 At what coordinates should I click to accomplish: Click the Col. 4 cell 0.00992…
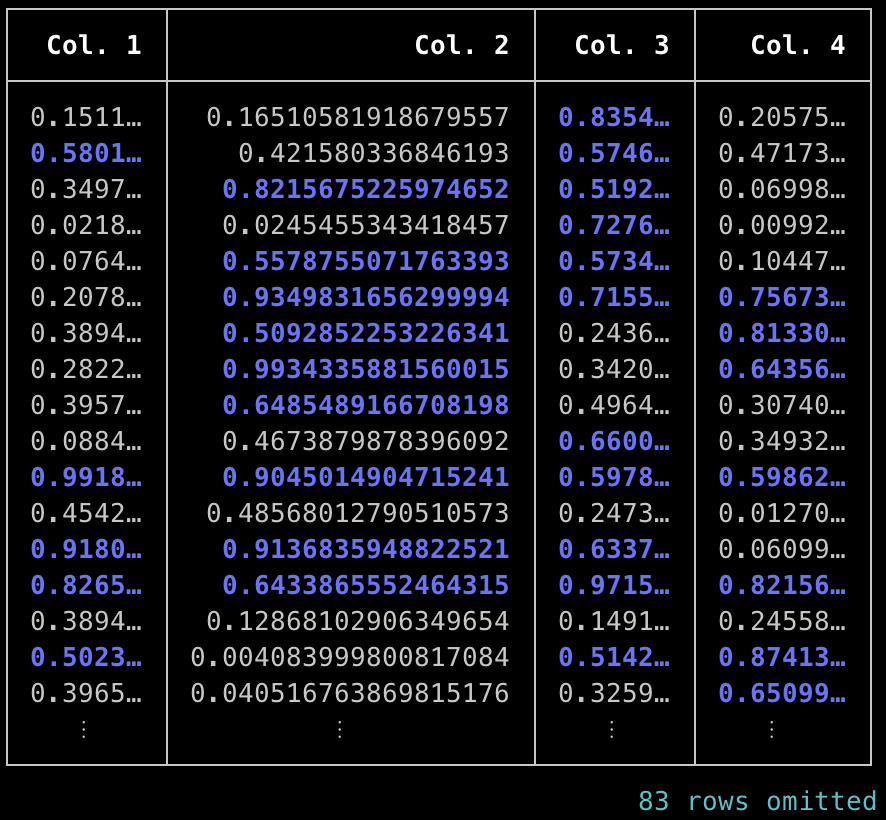(x=782, y=225)
